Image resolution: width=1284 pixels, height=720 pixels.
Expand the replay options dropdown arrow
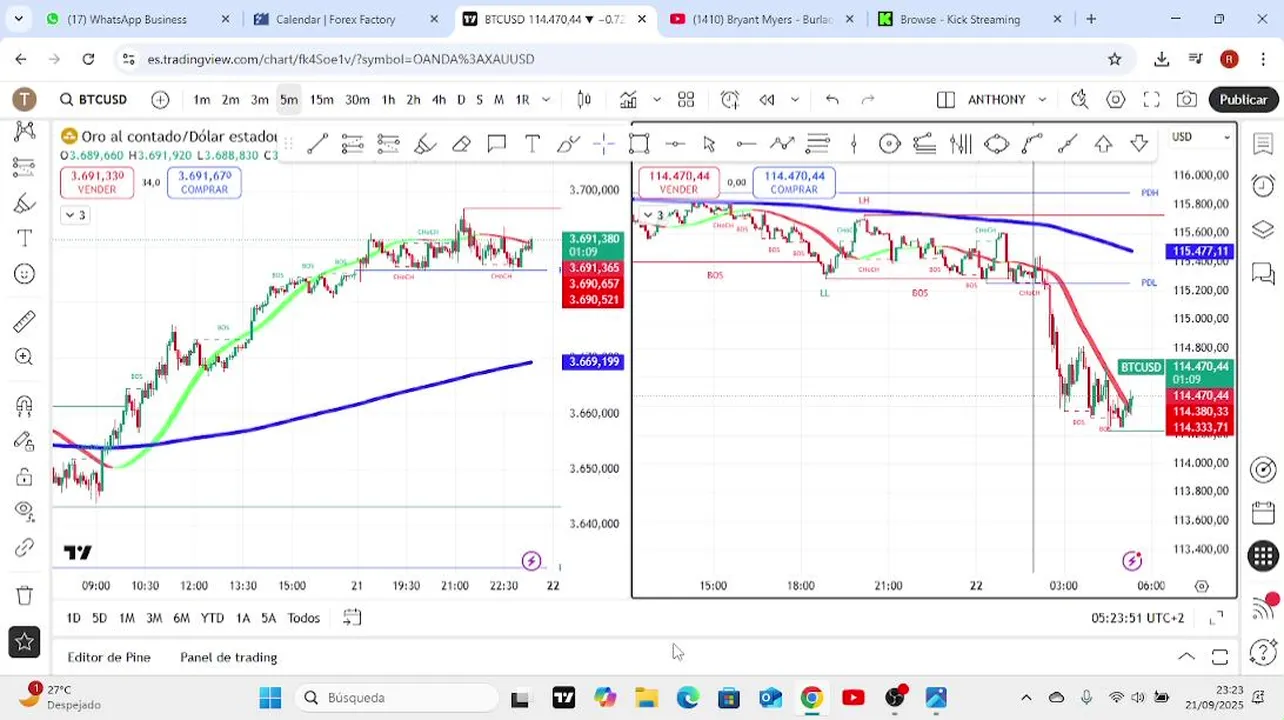tap(795, 99)
